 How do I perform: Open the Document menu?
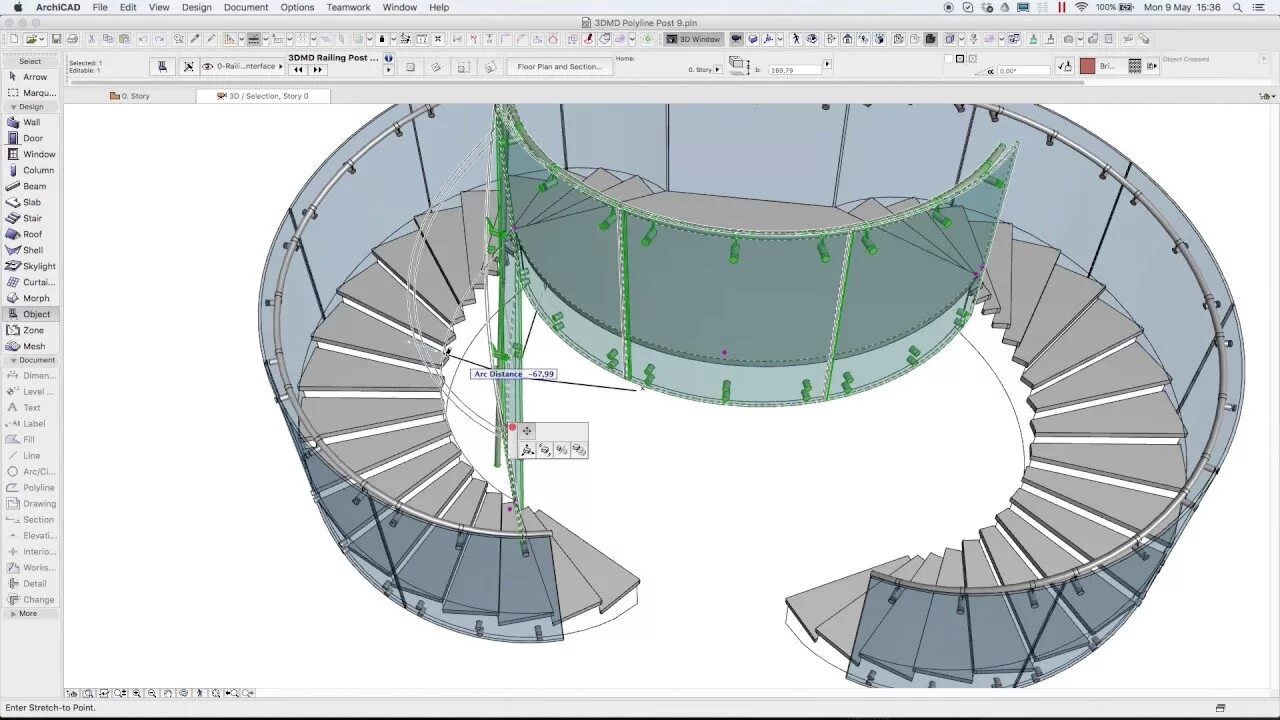246,7
